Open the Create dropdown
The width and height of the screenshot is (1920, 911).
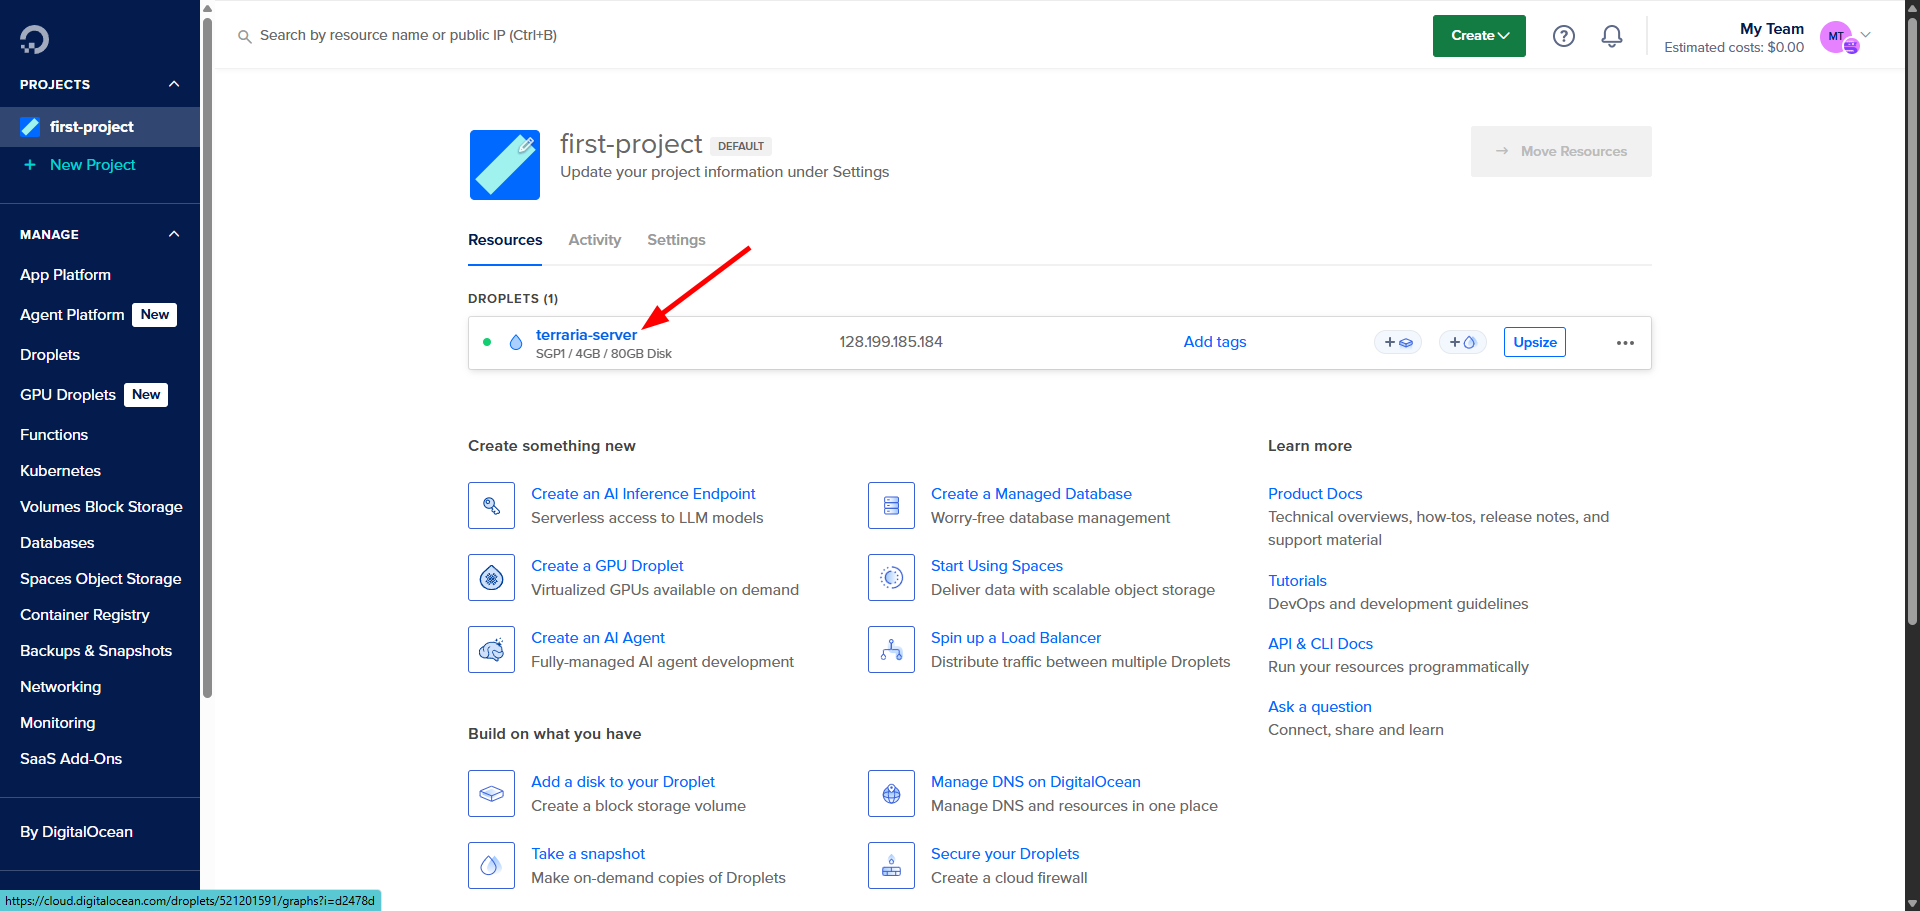(x=1478, y=35)
